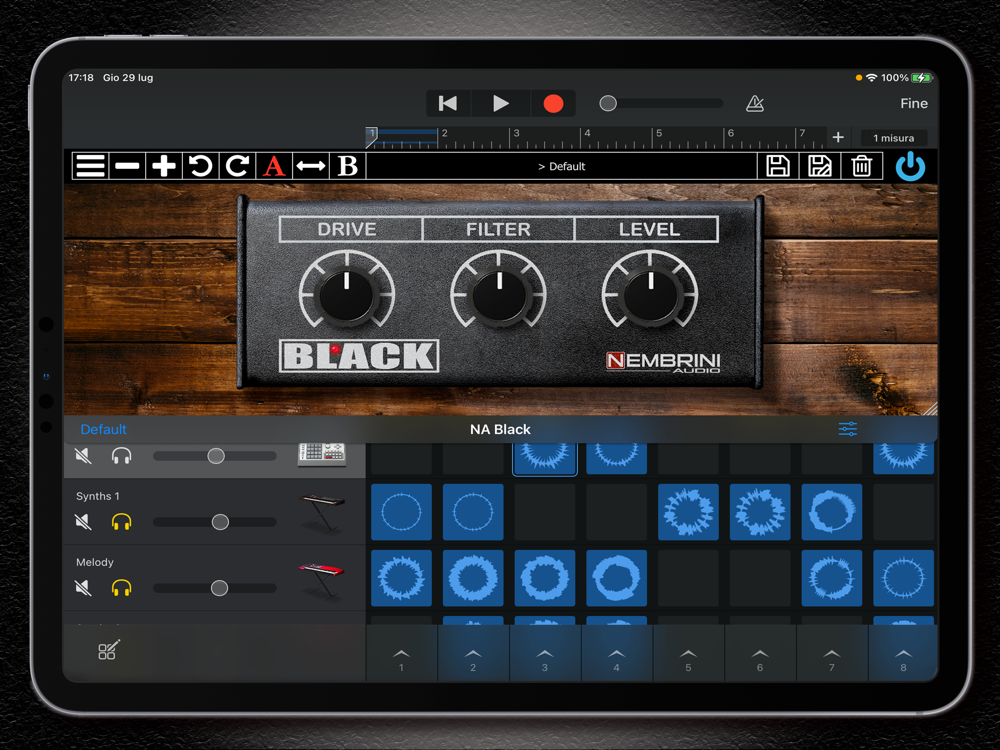The height and width of the screenshot is (750, 1000).
Task: Click the Melody track name
Action: (x=94, y=562)
